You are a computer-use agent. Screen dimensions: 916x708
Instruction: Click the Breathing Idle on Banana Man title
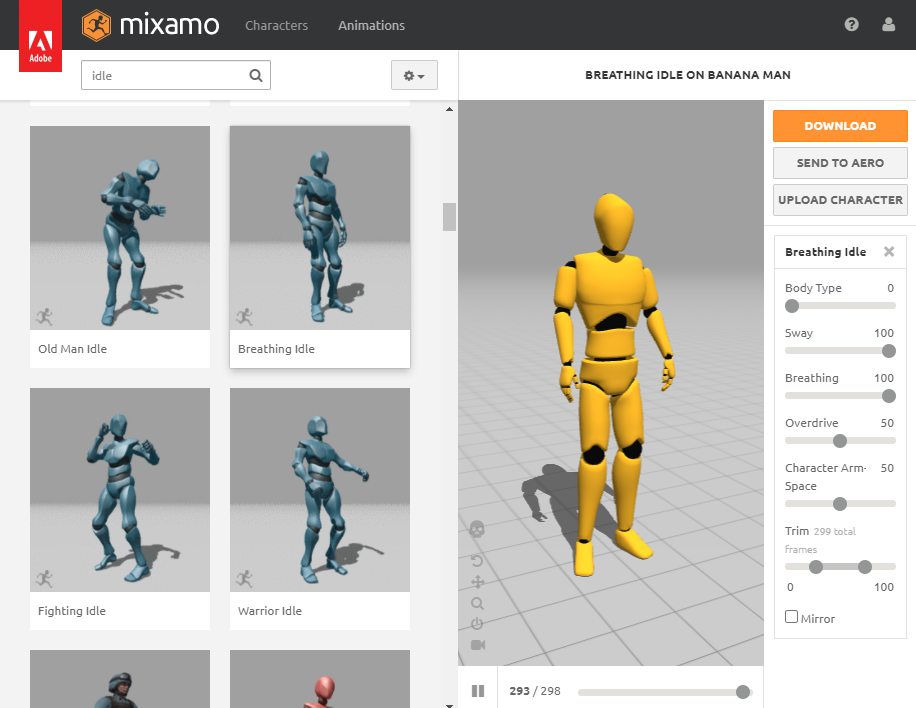point(688,75)
